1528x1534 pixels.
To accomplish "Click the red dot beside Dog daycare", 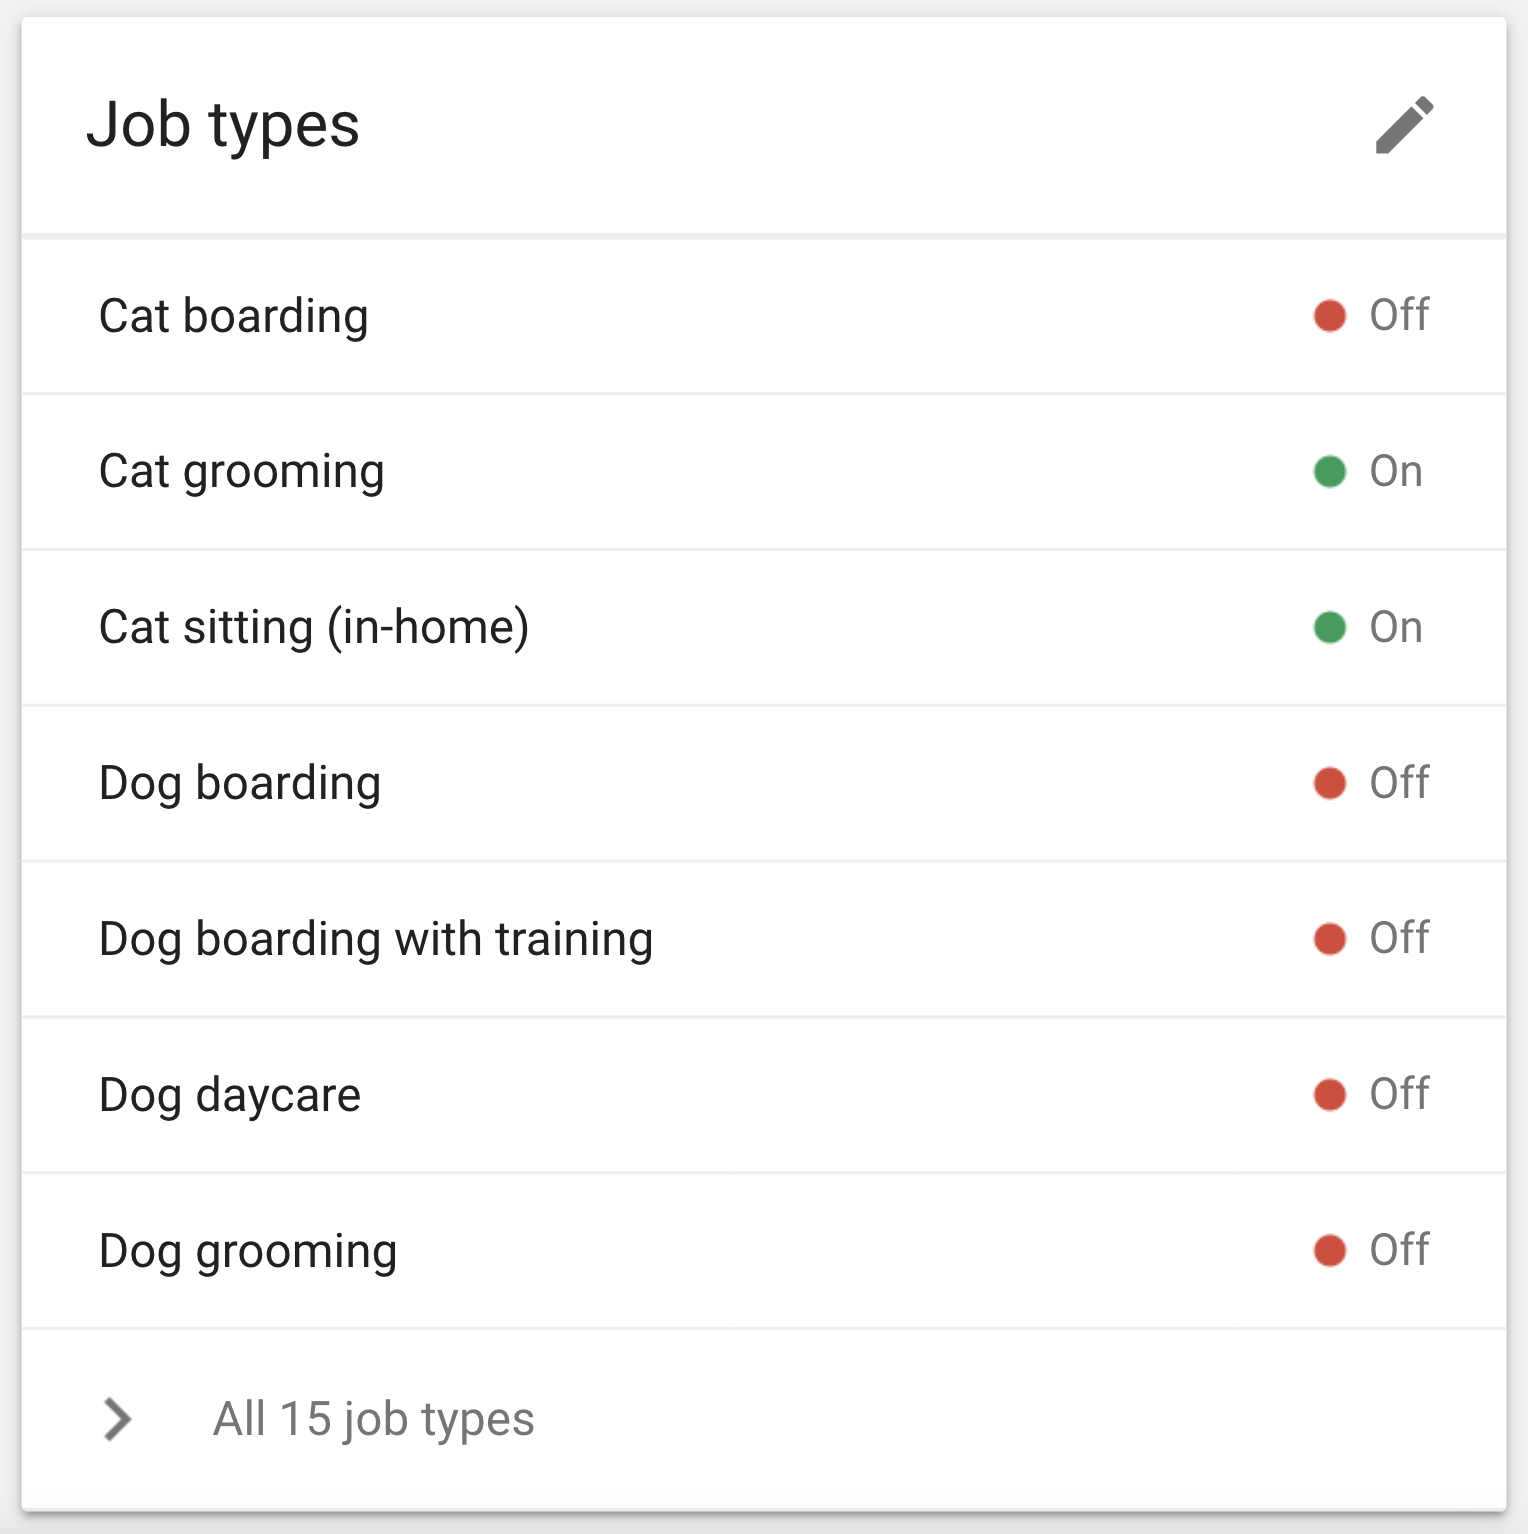I will coord(1329,1094).
